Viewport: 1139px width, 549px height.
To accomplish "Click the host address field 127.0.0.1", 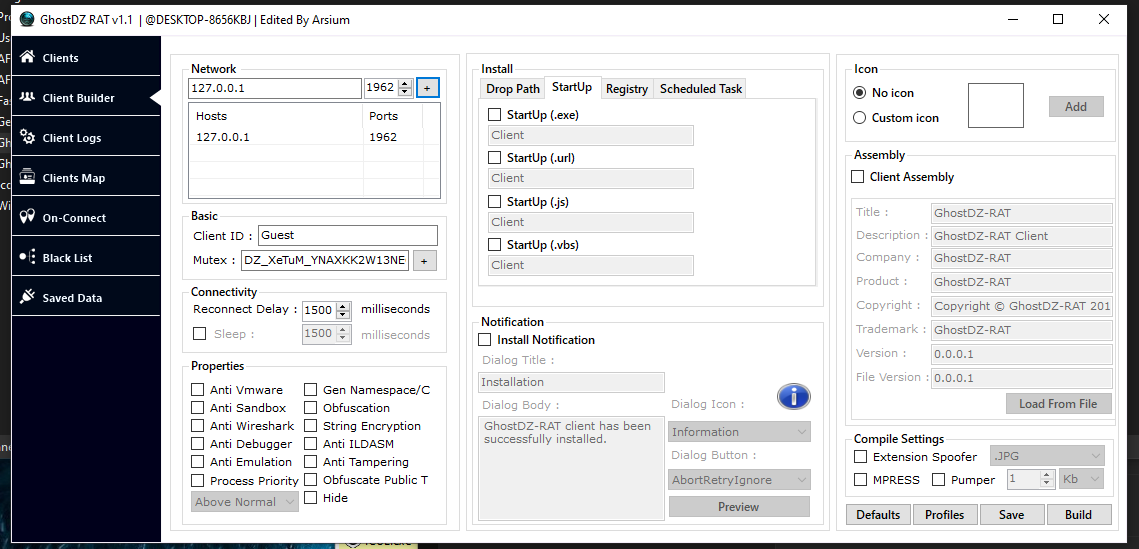I will tap(275, 88).
